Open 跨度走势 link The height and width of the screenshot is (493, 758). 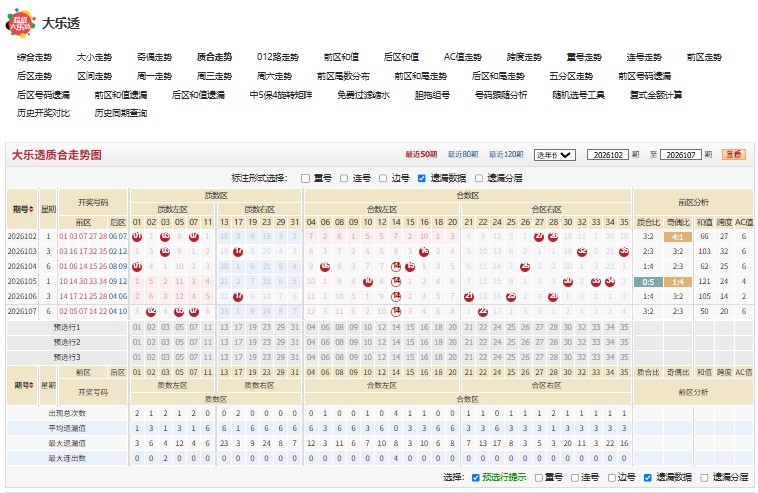click(x=524, y=57)
